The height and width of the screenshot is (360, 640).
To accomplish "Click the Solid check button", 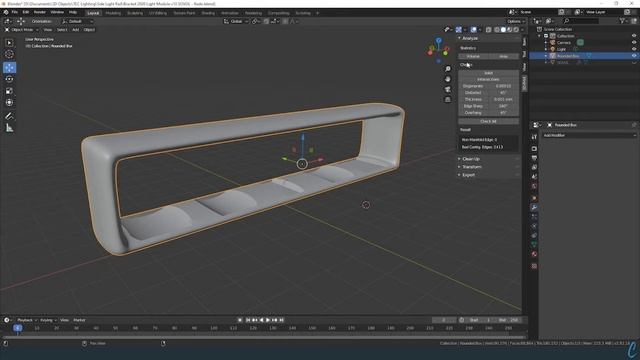I will point(489,73).
